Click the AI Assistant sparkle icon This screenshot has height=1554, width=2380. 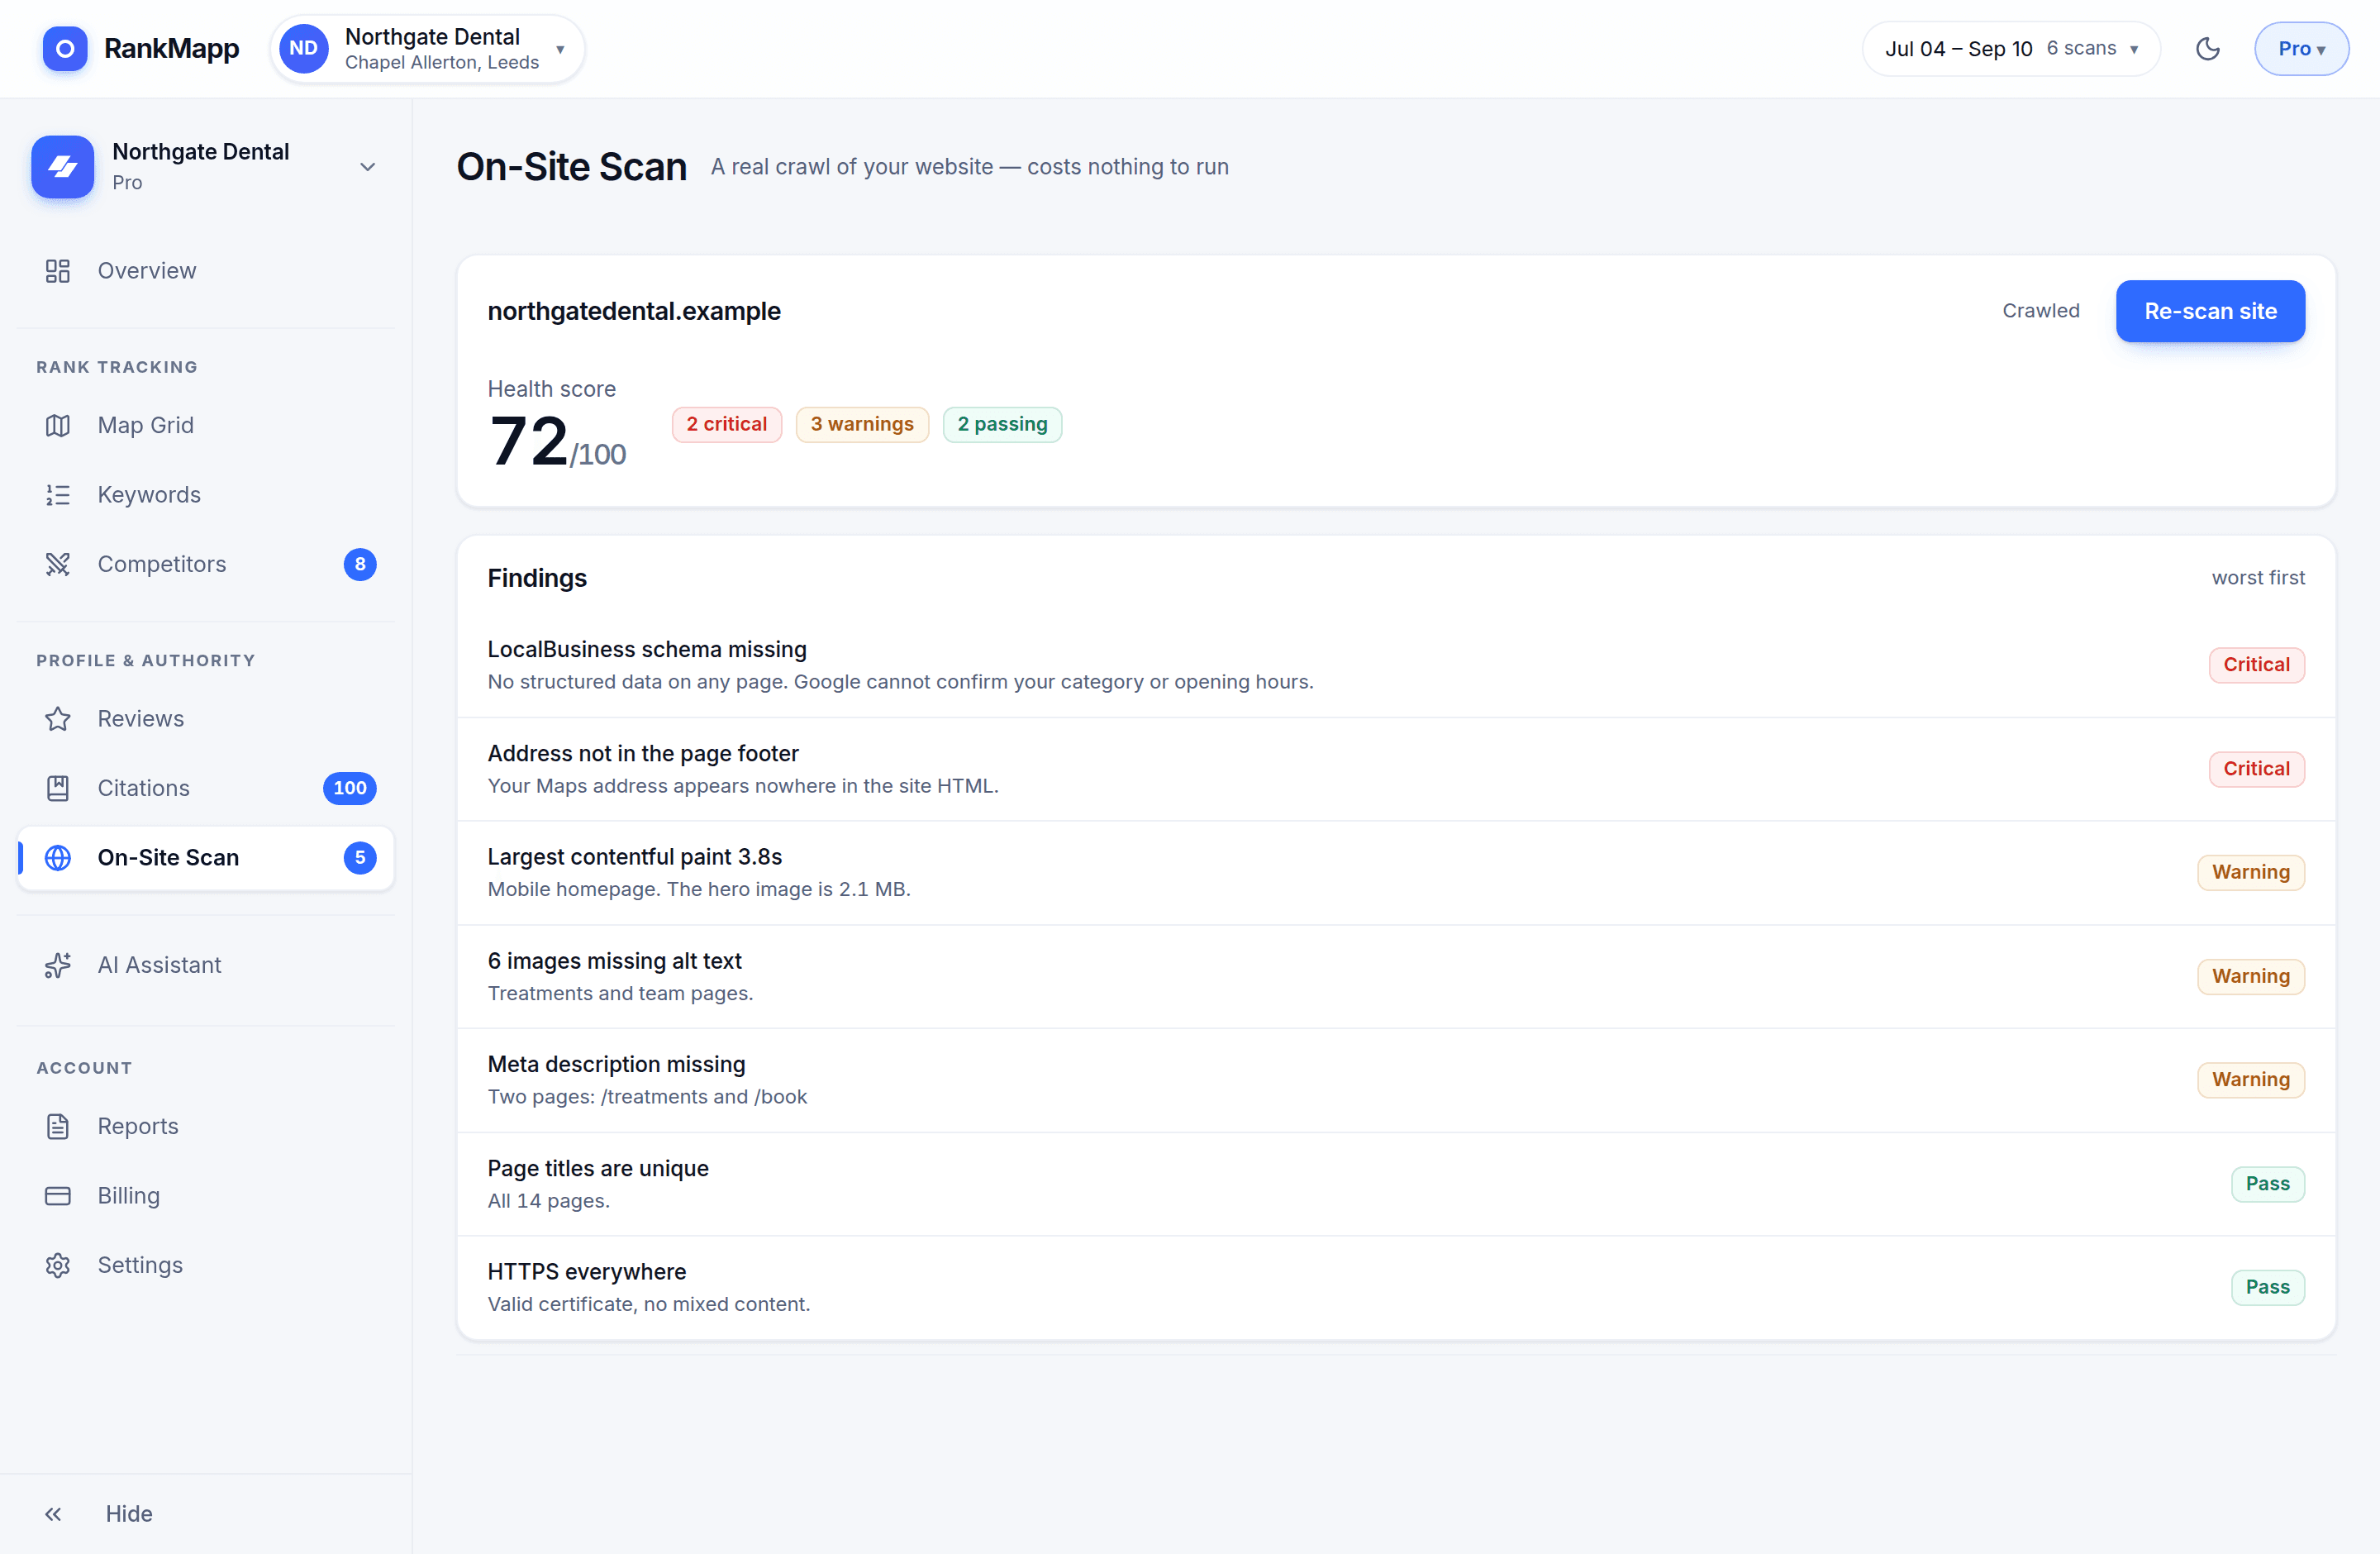pyautogui.click(x=58, y=965)
